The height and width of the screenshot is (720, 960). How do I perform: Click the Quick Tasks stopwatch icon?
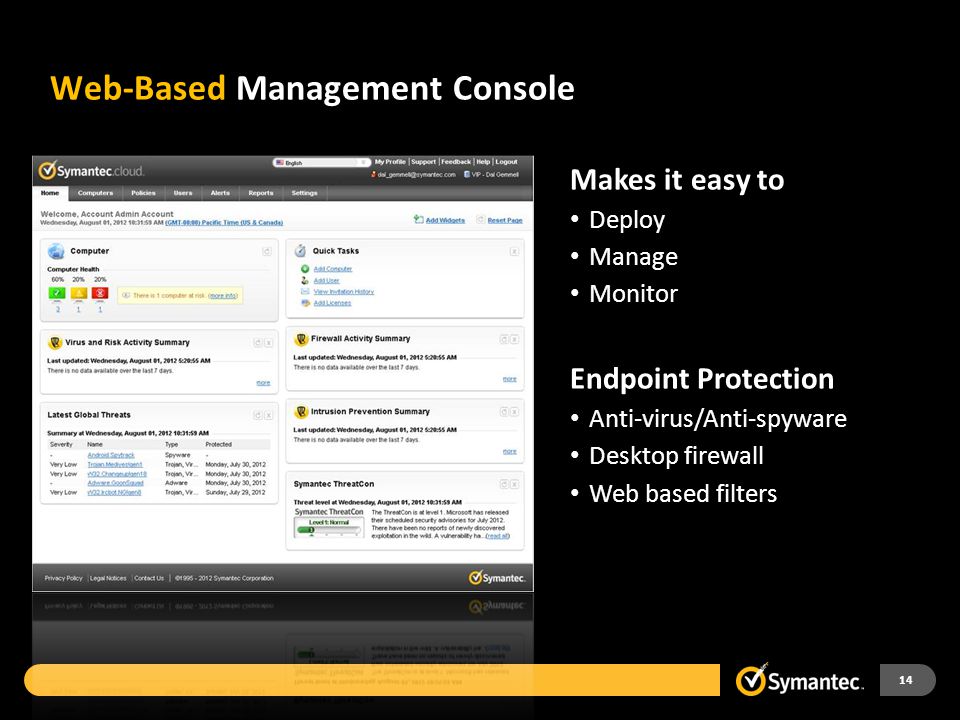pyautogui.click(x=300, y=250)
